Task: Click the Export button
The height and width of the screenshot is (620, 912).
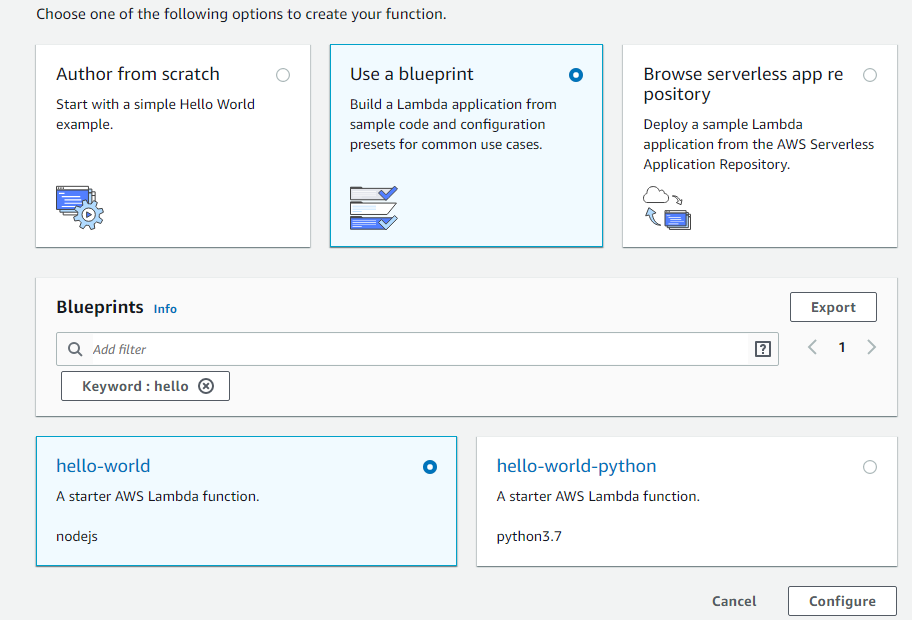Action: click(x=833, y=307)
